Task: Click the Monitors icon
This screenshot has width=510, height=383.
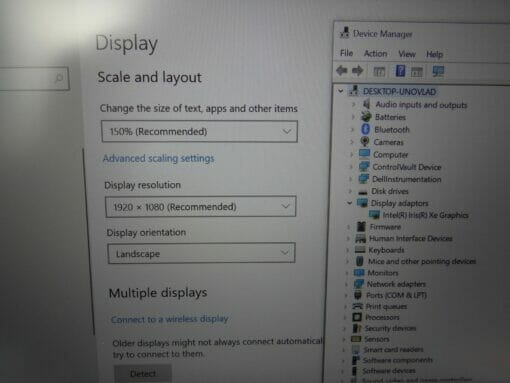Action: (359, 273)
